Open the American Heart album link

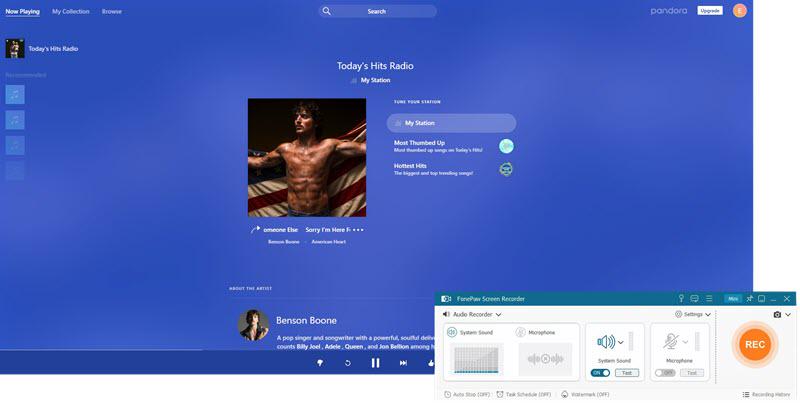pyautogui.click(x=329, y=242)
